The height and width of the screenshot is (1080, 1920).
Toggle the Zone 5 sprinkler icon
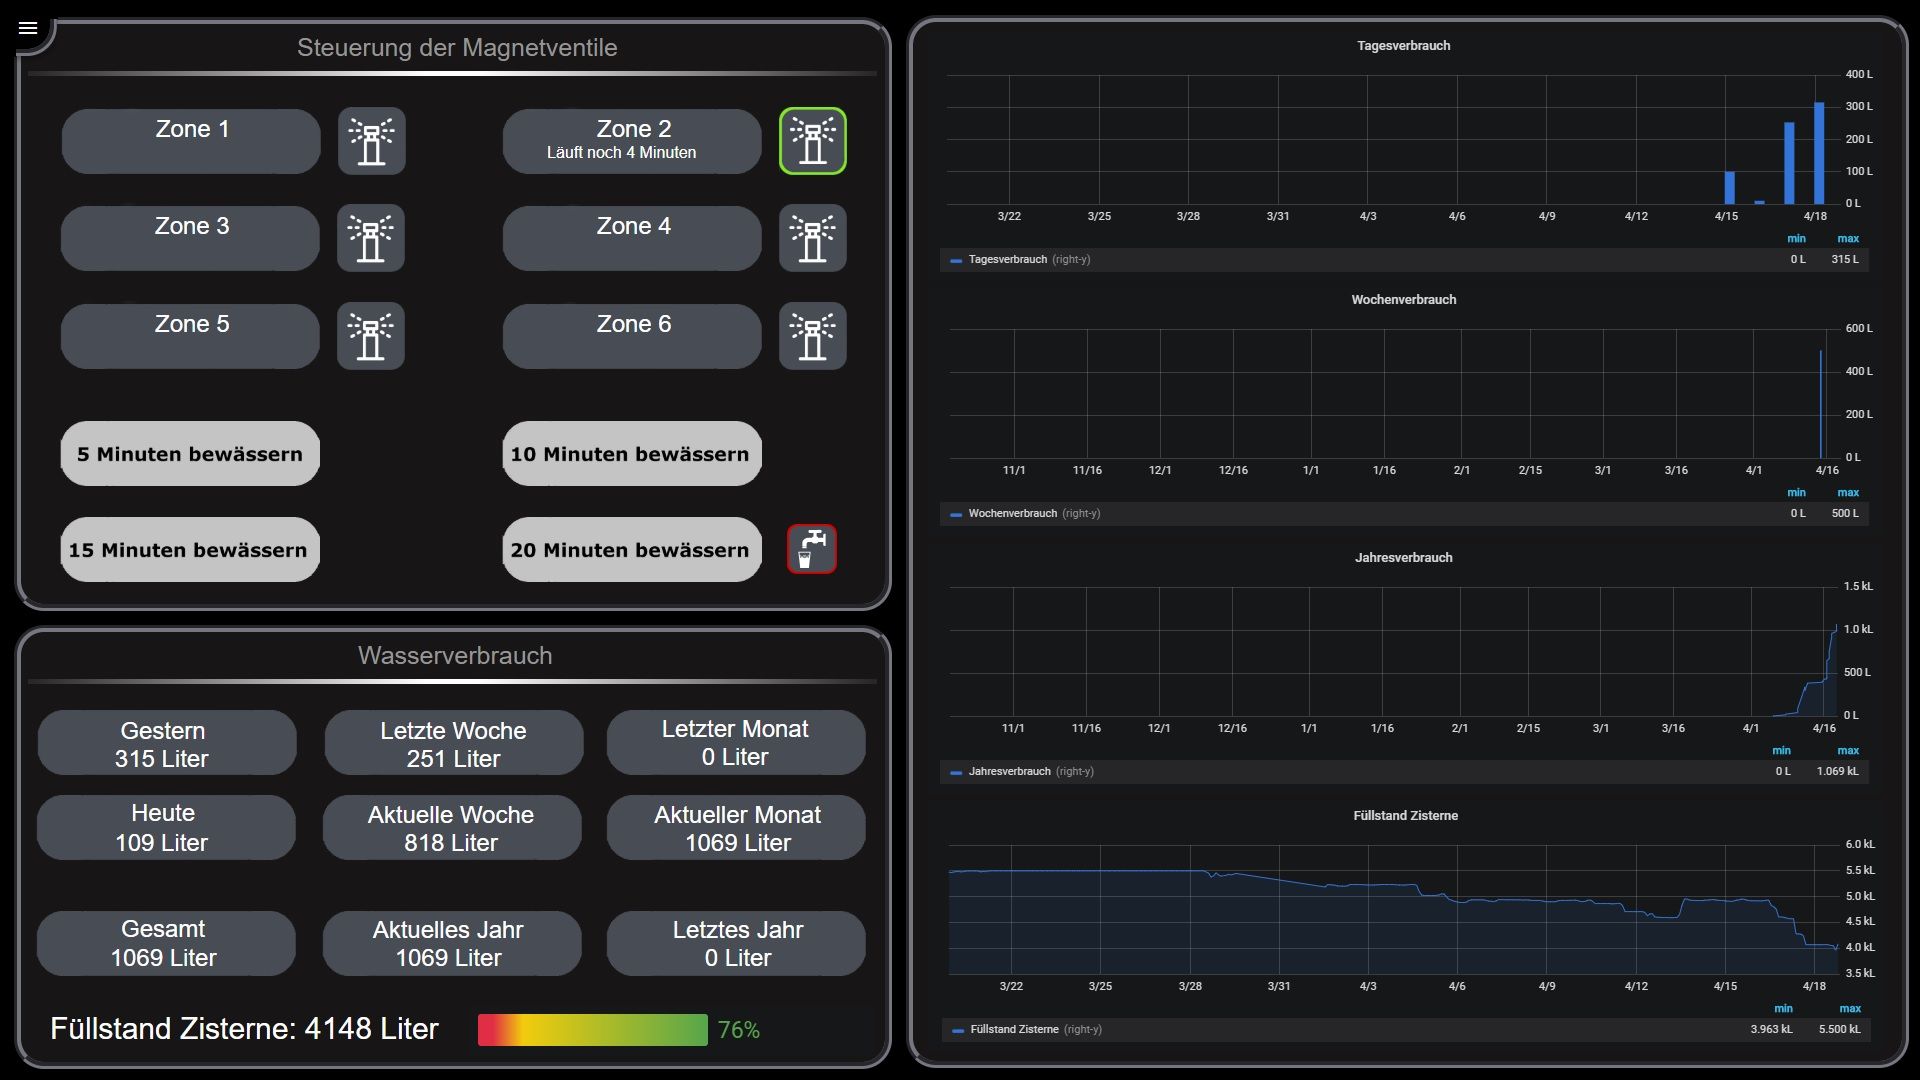tap(371, 336)
